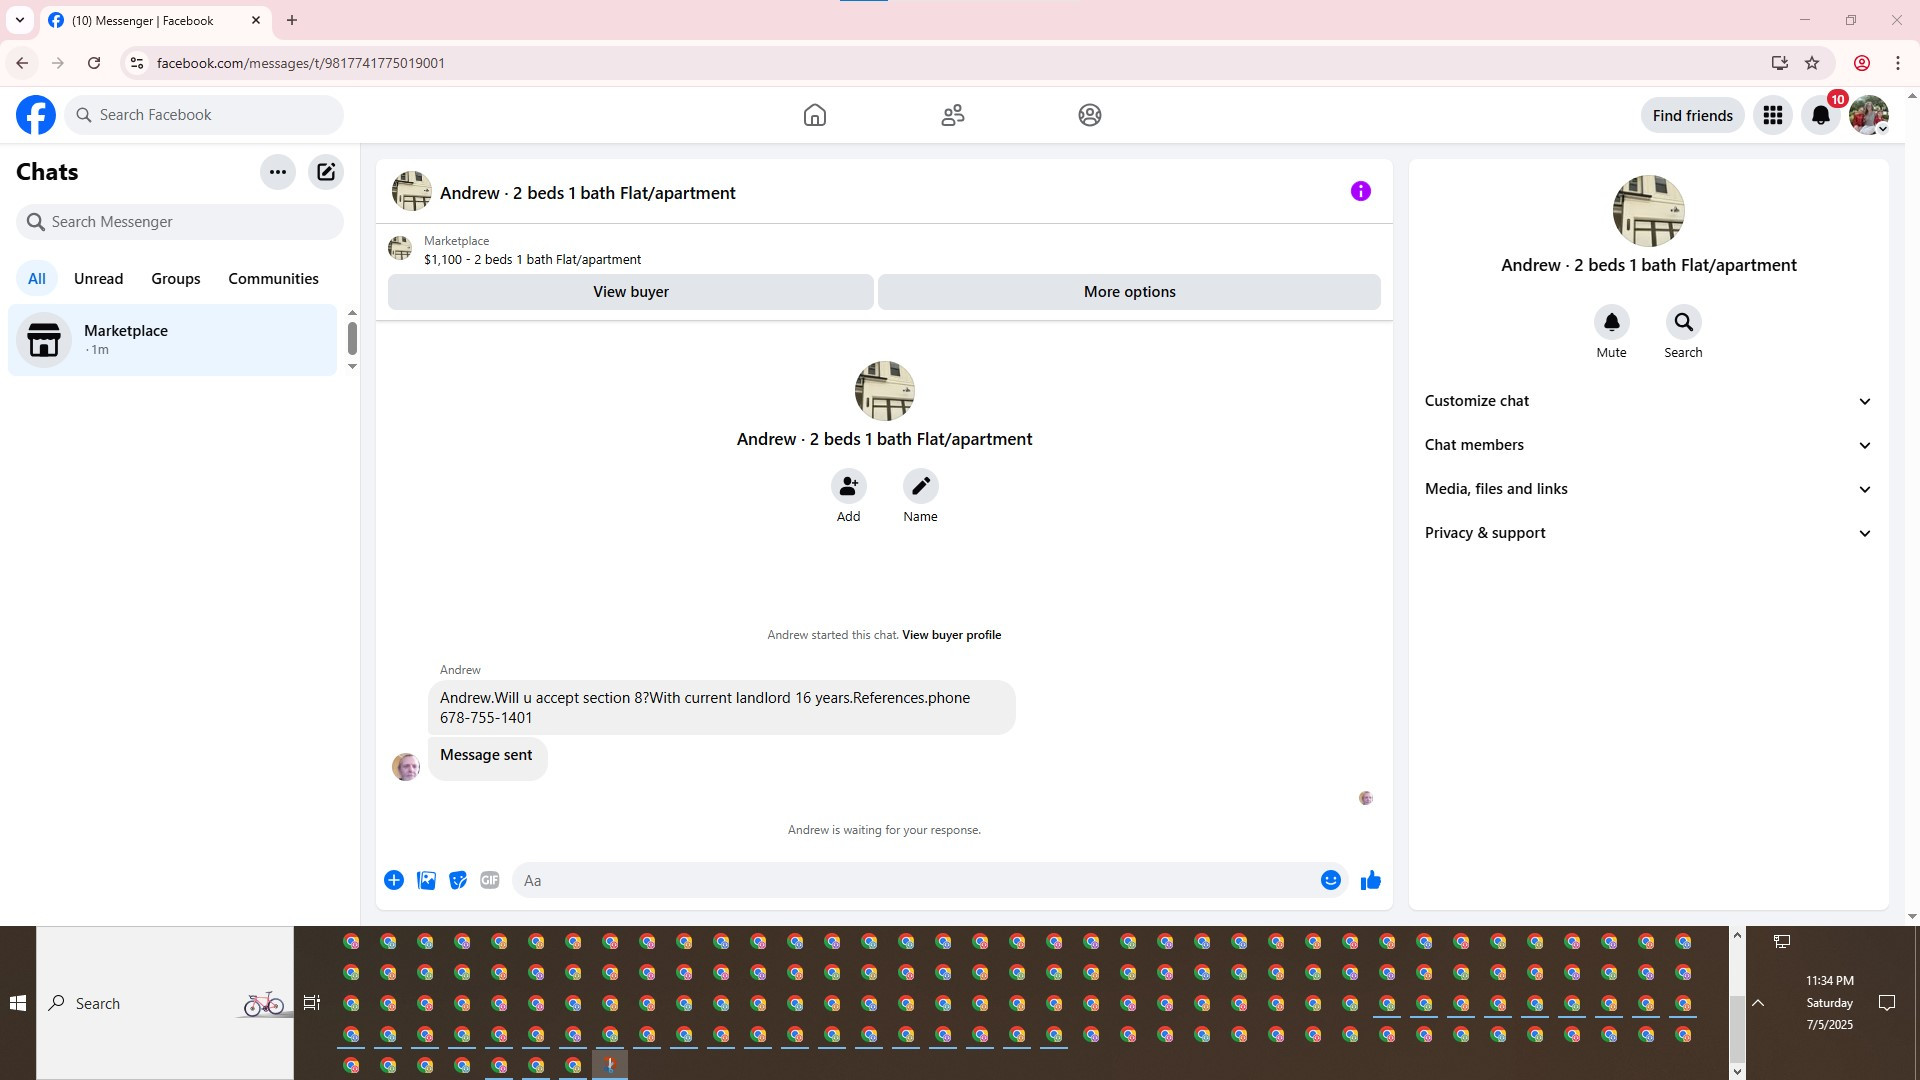Viewport: 1920px width, 1080px height.
Task: Switch to the Communities tab
Action: 273,279
